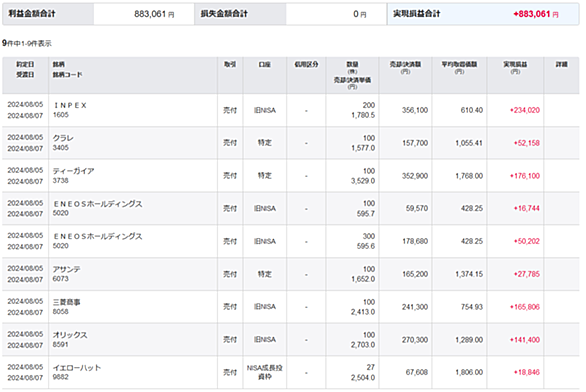586x392 pixels.
Task: Click the 実現損益 column header
Action: [515, 65]
